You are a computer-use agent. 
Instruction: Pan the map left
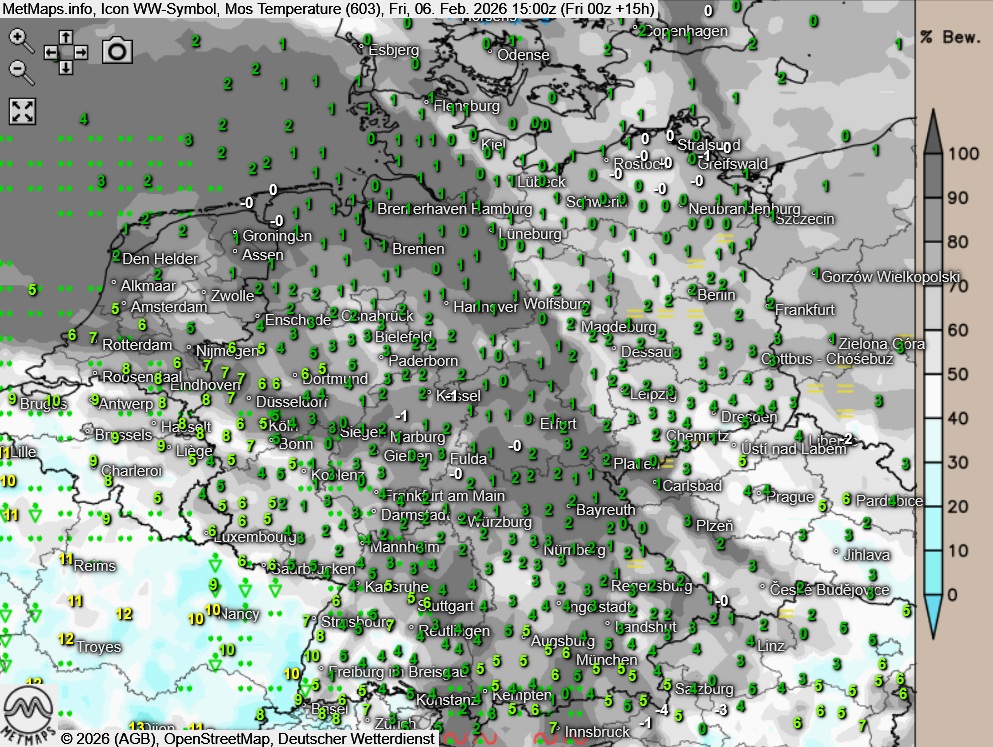click(x=50, y=52)
